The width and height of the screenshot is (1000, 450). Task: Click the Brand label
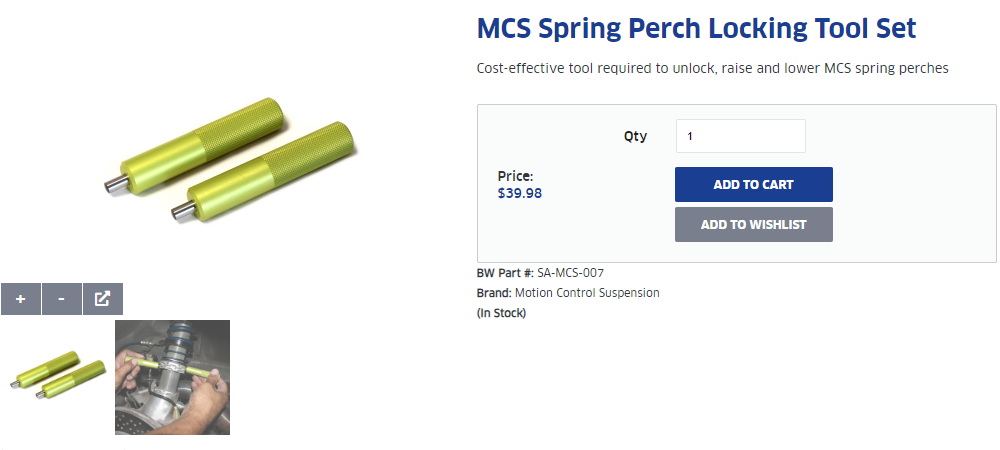pyautogui.click(x=494, y=293)
